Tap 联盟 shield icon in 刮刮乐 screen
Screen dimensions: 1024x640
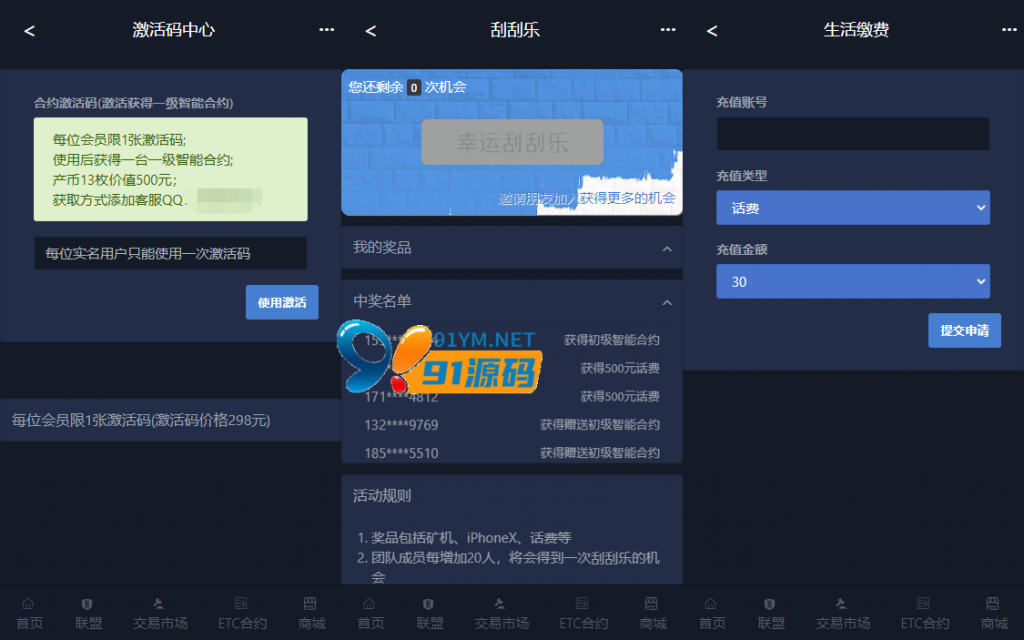tap(428, 604)
